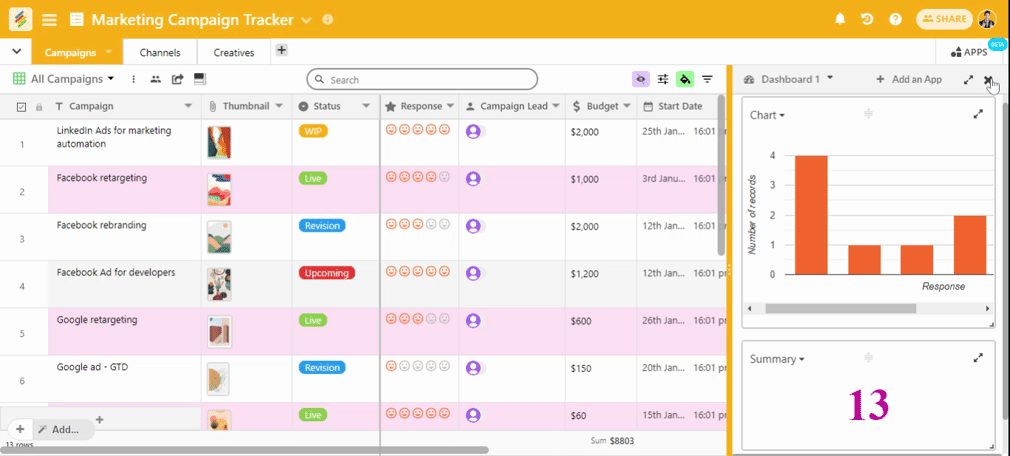Image resolution: width=1010 pixels, height=456 pixels.
Task: Click the Chart app drag handle
Action: [868, 113]
